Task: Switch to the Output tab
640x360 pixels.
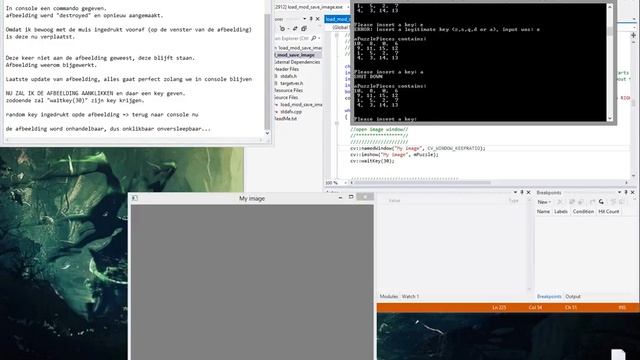Action: click(573, 296)
